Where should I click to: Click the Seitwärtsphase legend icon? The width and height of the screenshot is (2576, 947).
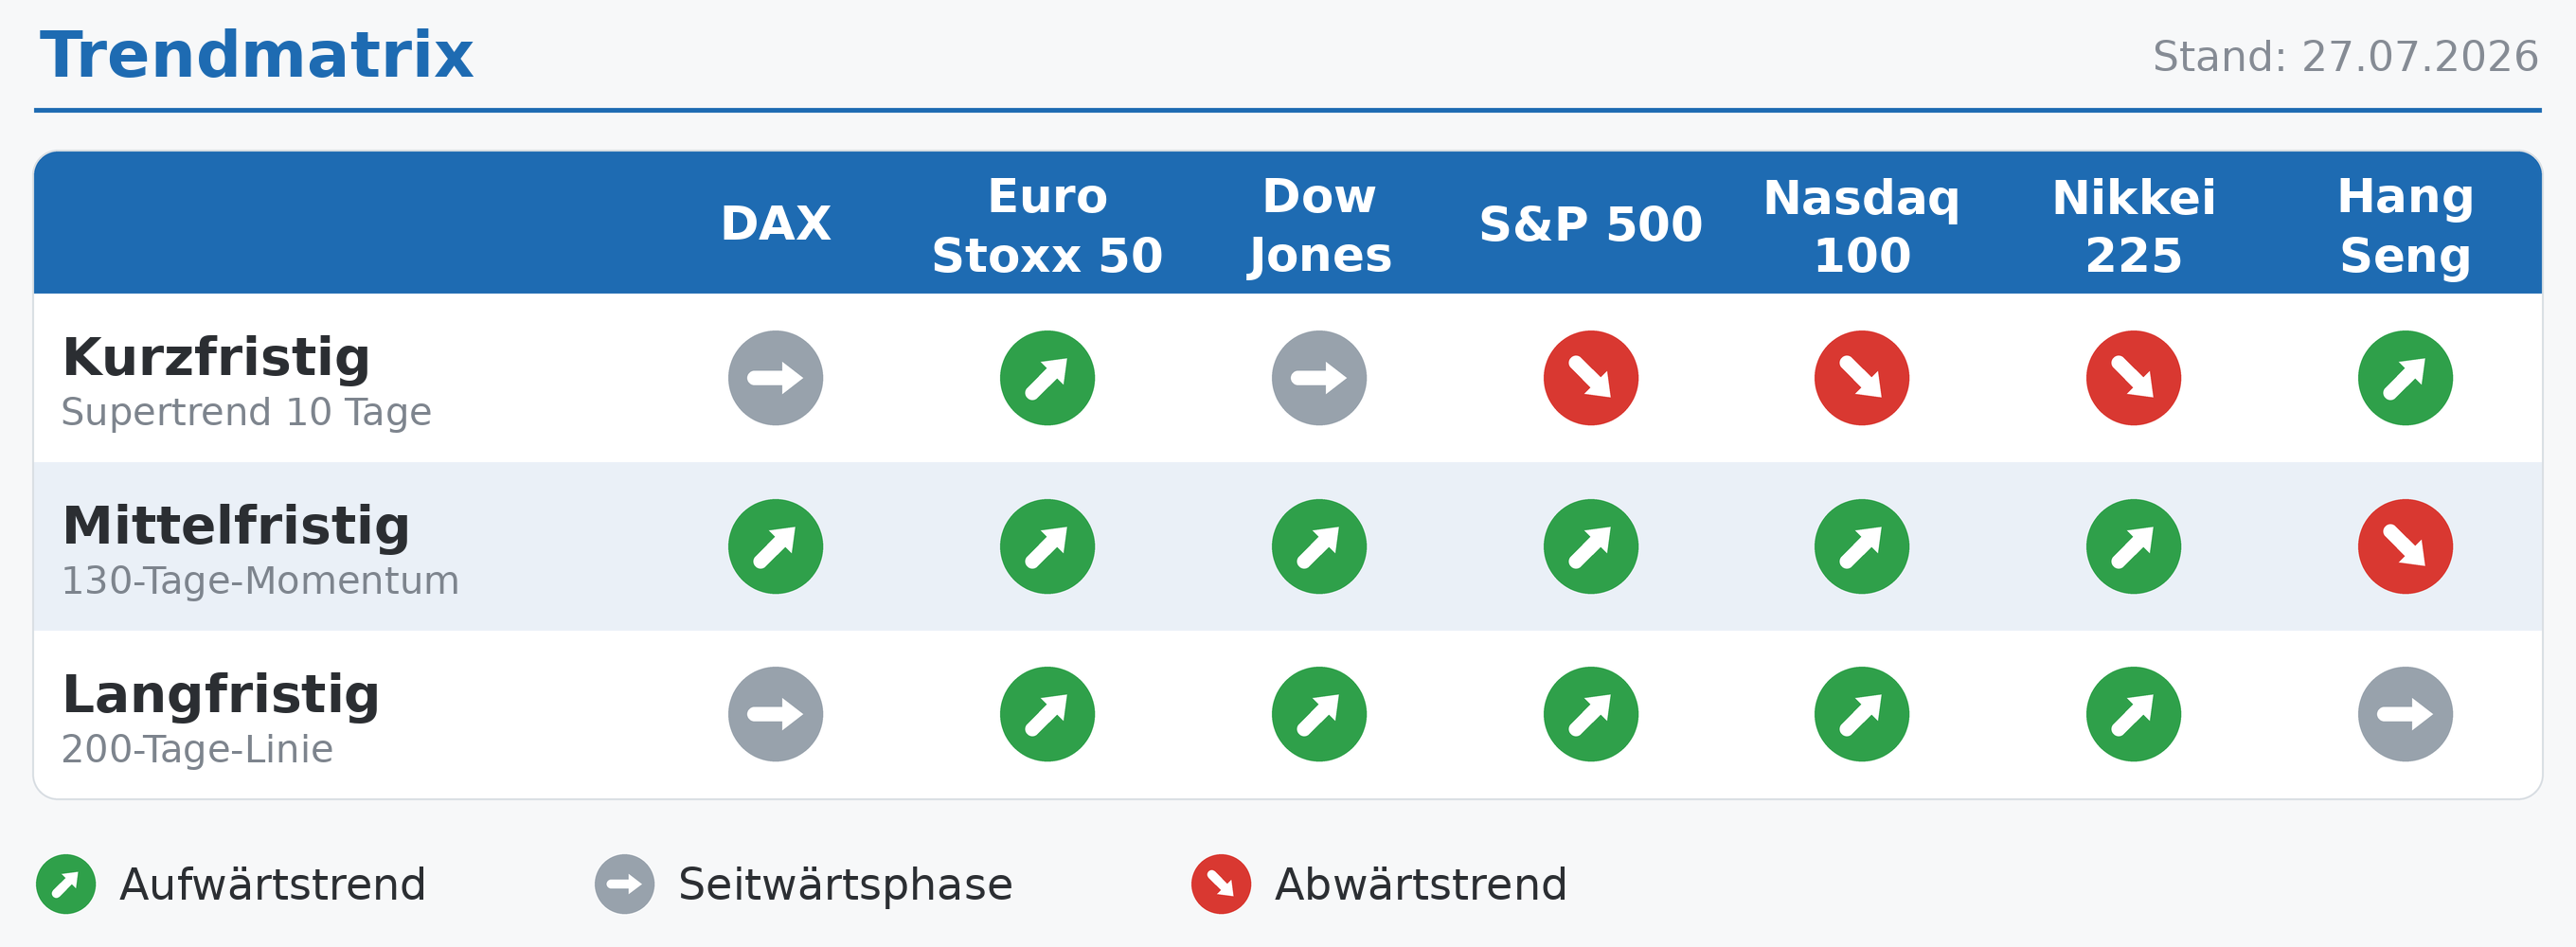pos(624,884)
